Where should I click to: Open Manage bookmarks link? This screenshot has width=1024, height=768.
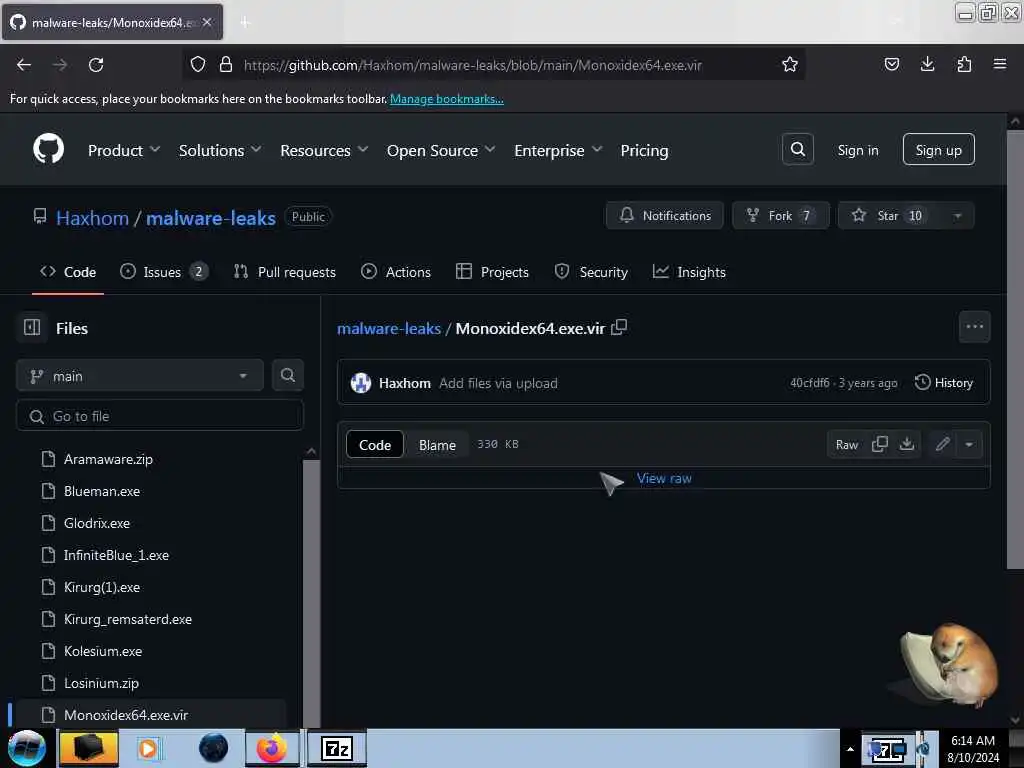[x=447, y=99]
